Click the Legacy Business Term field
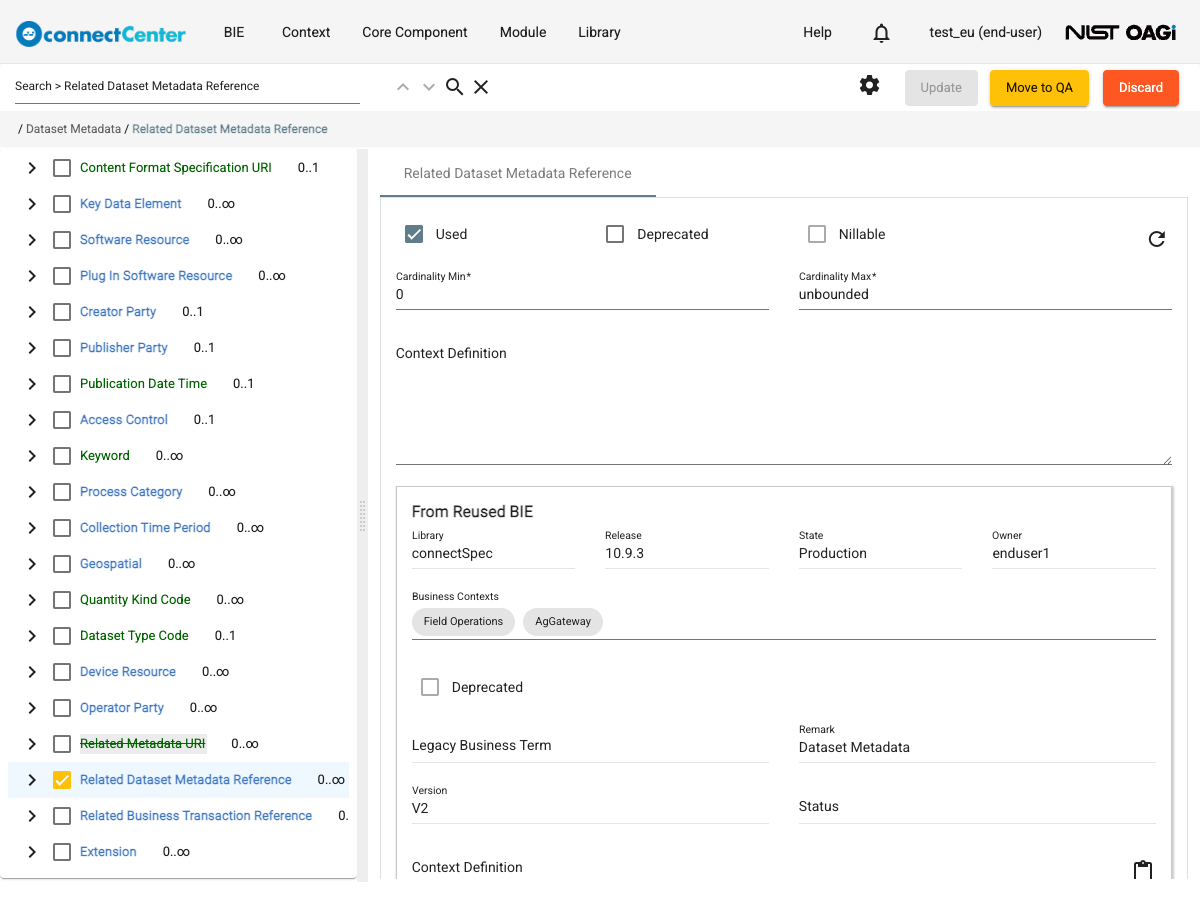 (x=590, y=745)
